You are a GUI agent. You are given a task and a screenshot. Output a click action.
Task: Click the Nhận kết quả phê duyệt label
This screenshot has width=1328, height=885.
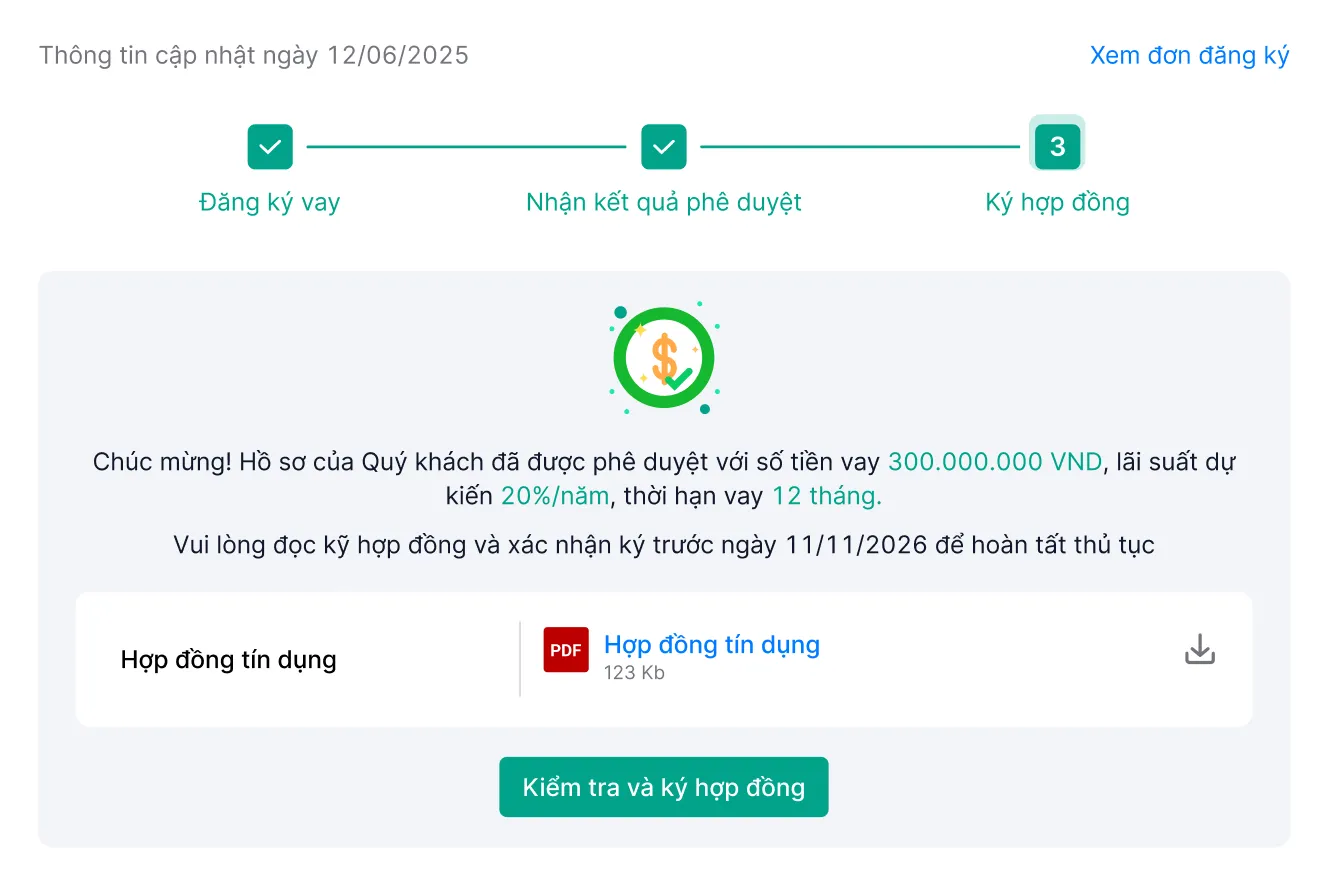pyautogui.click(x=664, y=202)
